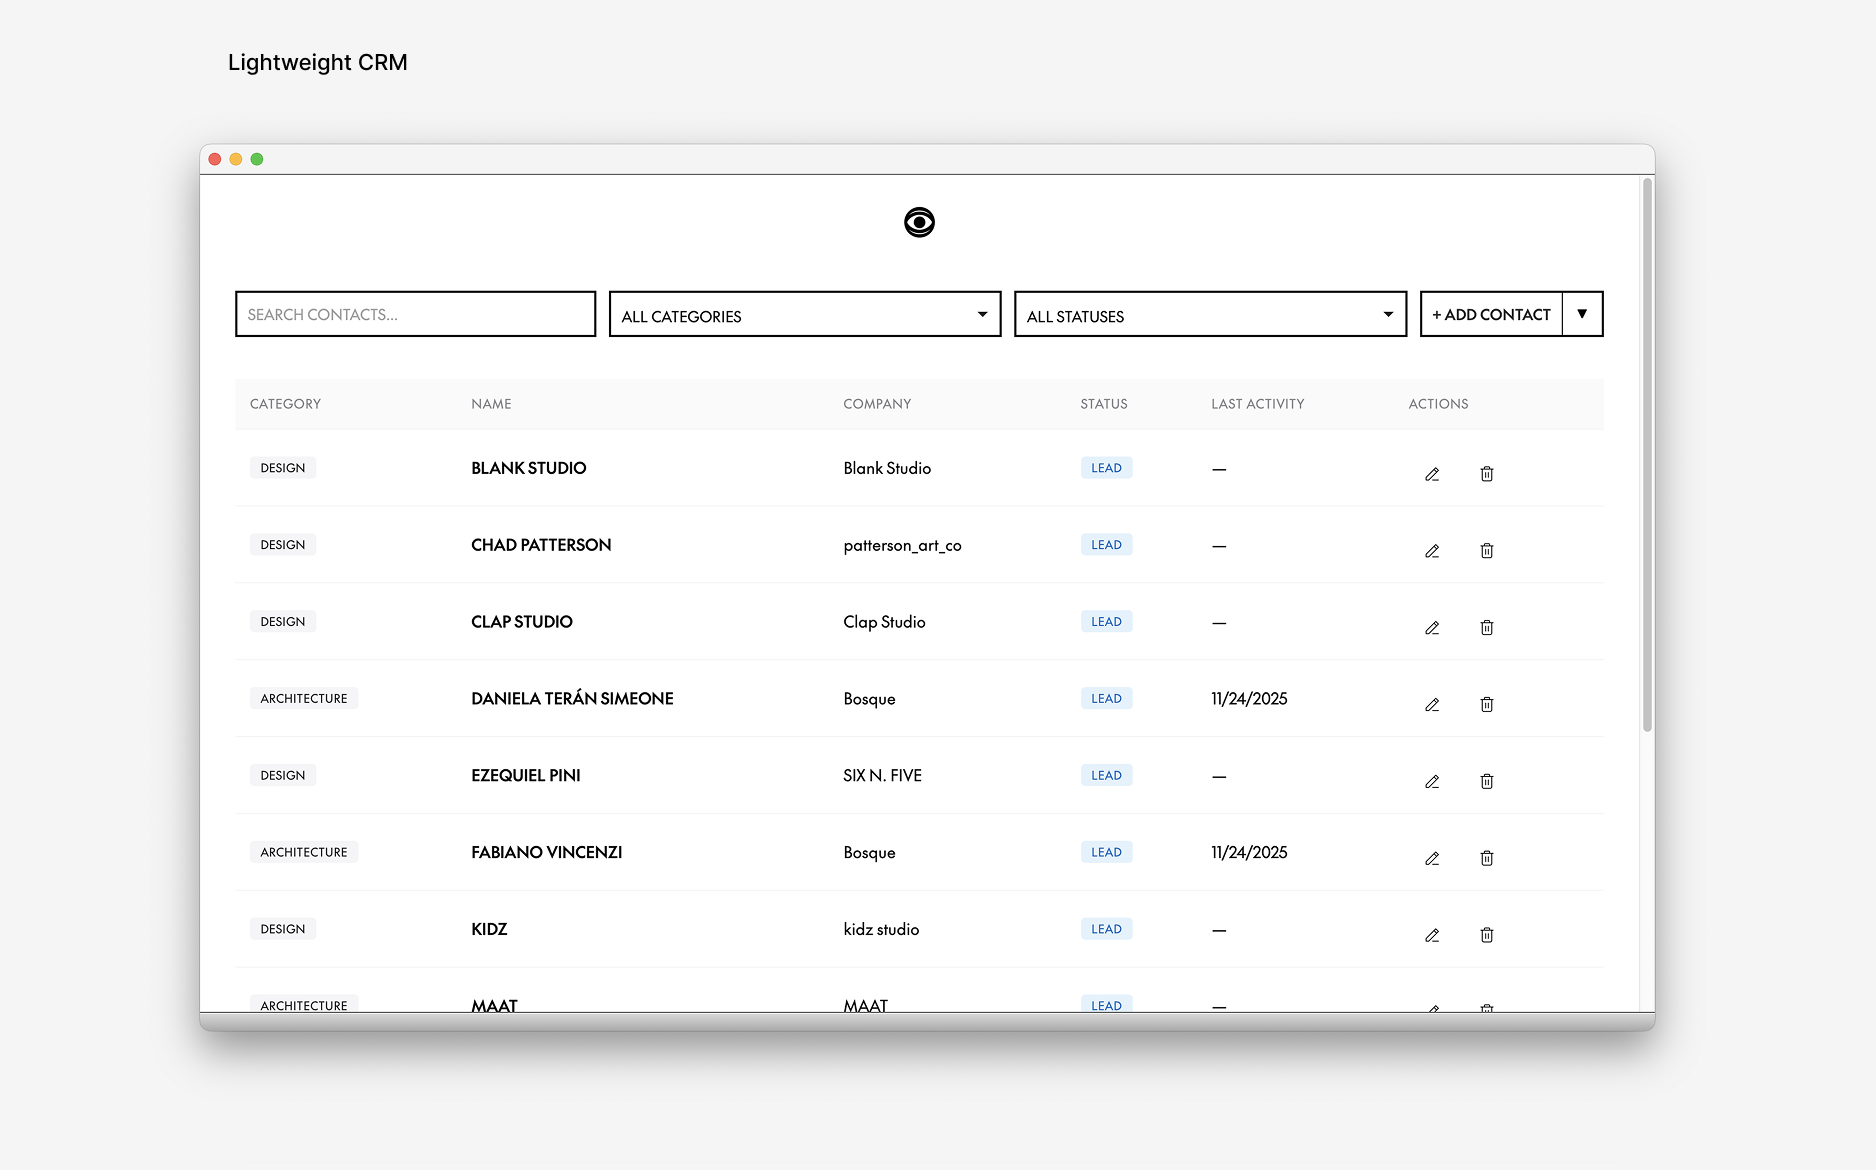Open the All Categories dropdown

(x=804, y=315)
